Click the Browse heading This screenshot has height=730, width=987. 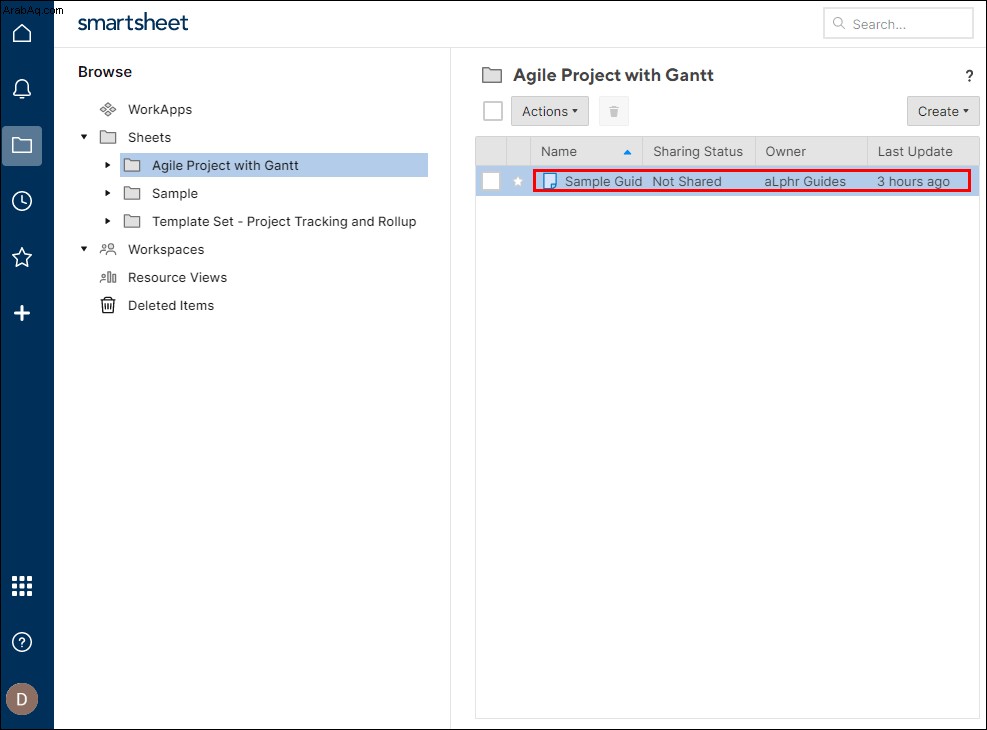tap(105, 72)
